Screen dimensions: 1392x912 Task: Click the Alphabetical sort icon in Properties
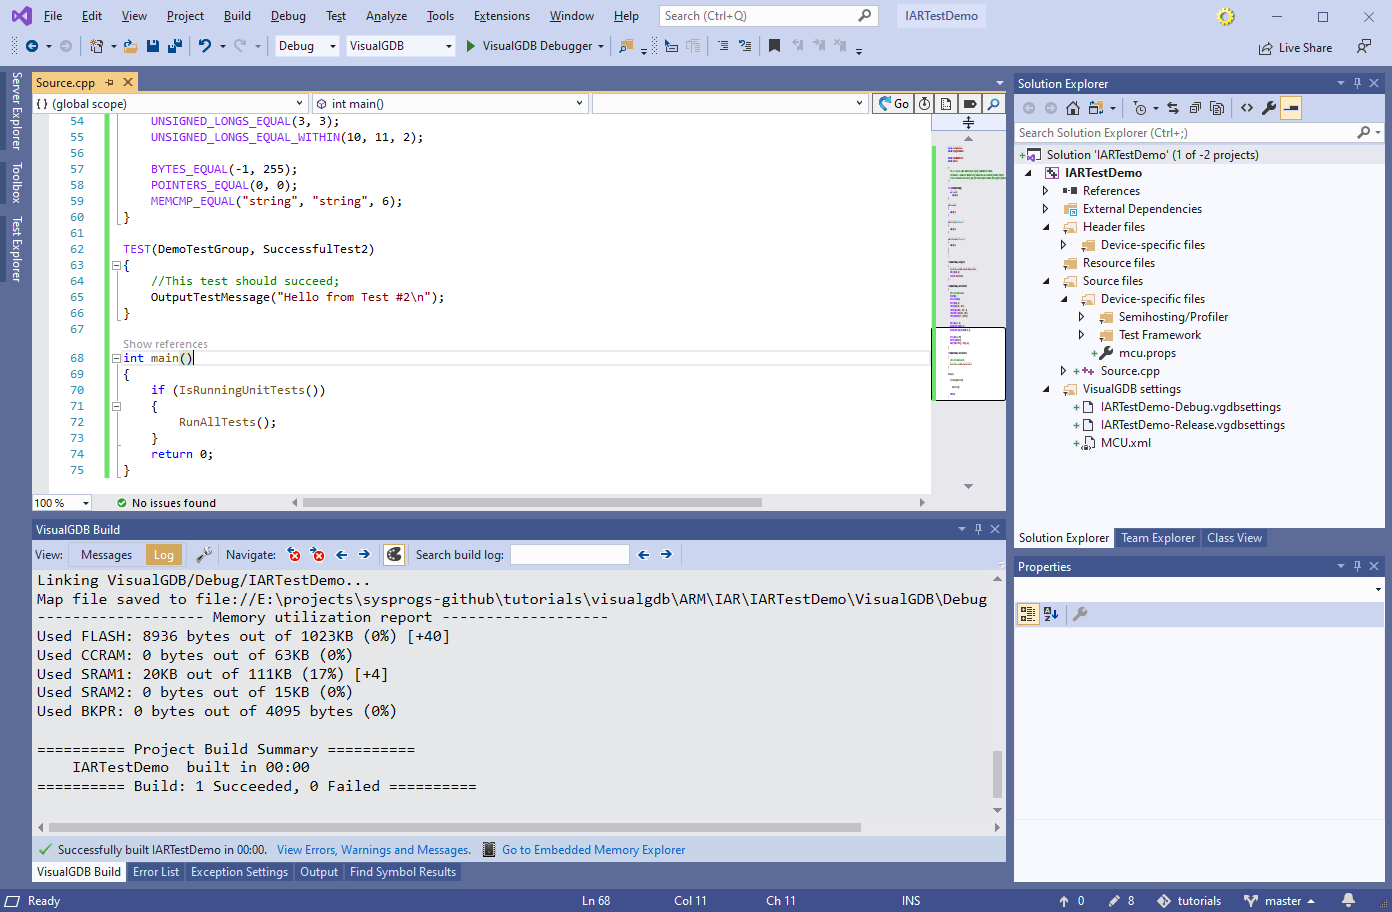(1051, 614)
